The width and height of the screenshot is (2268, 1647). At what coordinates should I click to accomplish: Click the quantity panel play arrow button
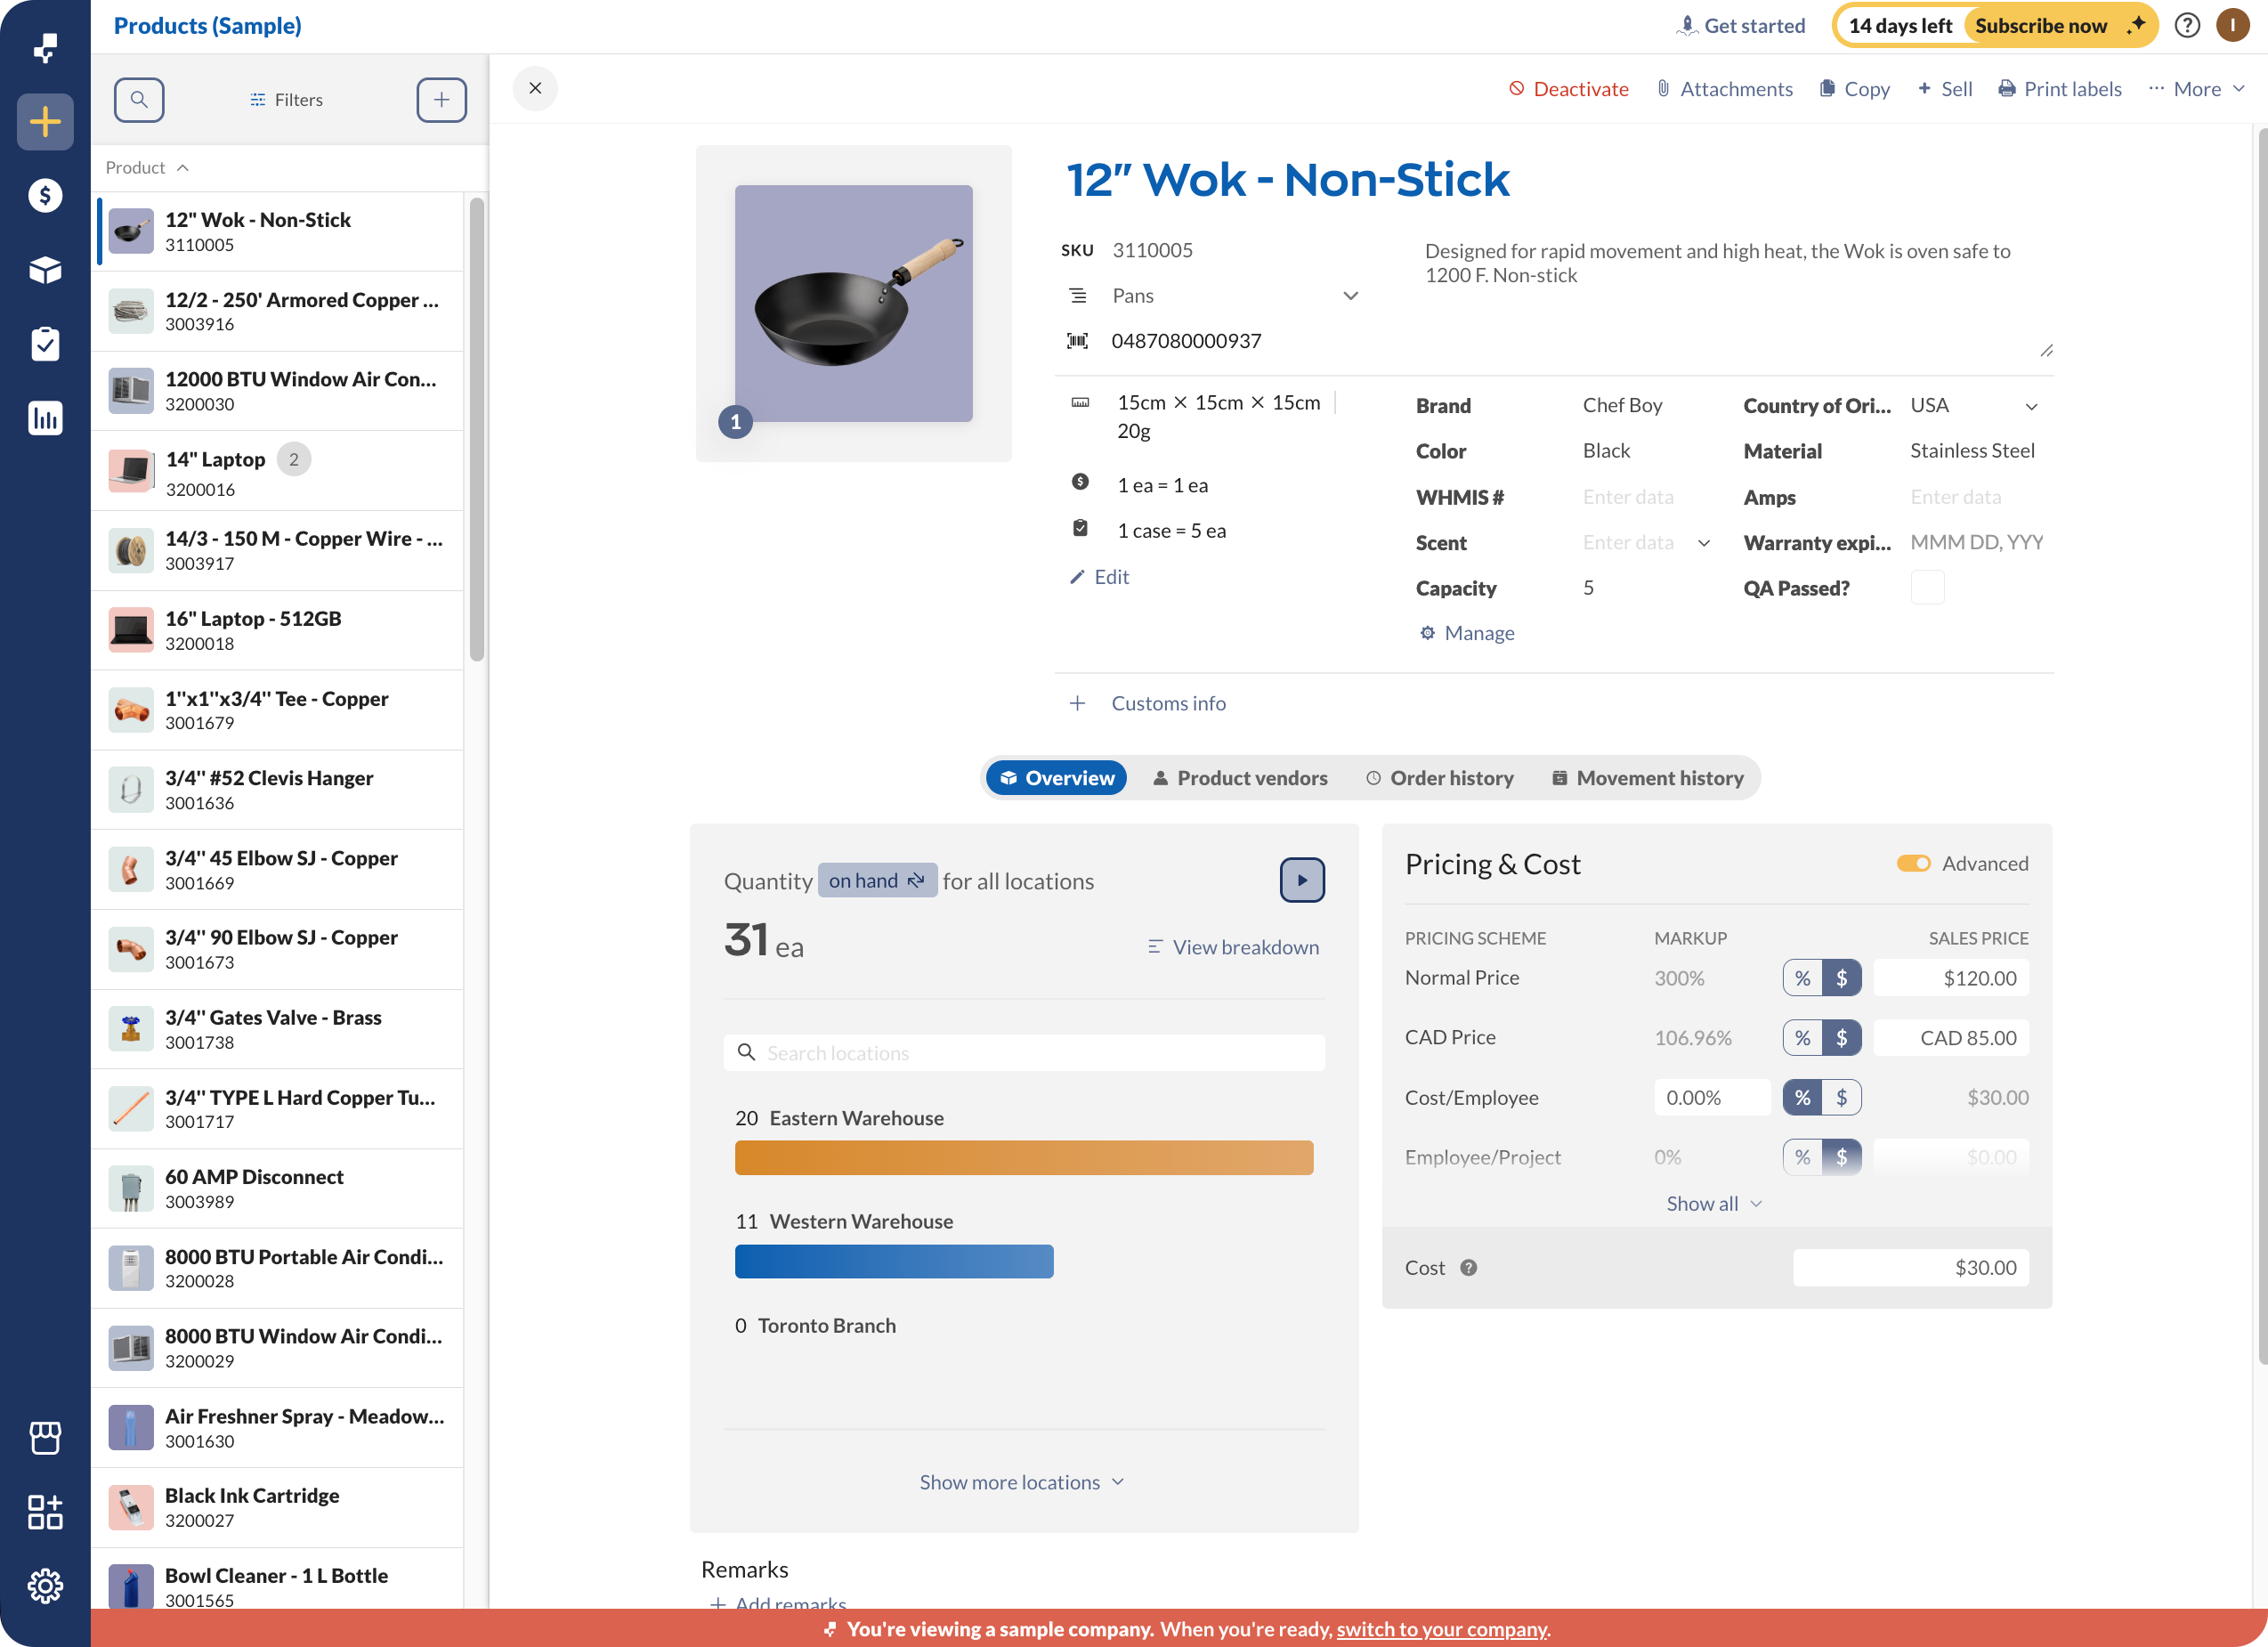1301,880
